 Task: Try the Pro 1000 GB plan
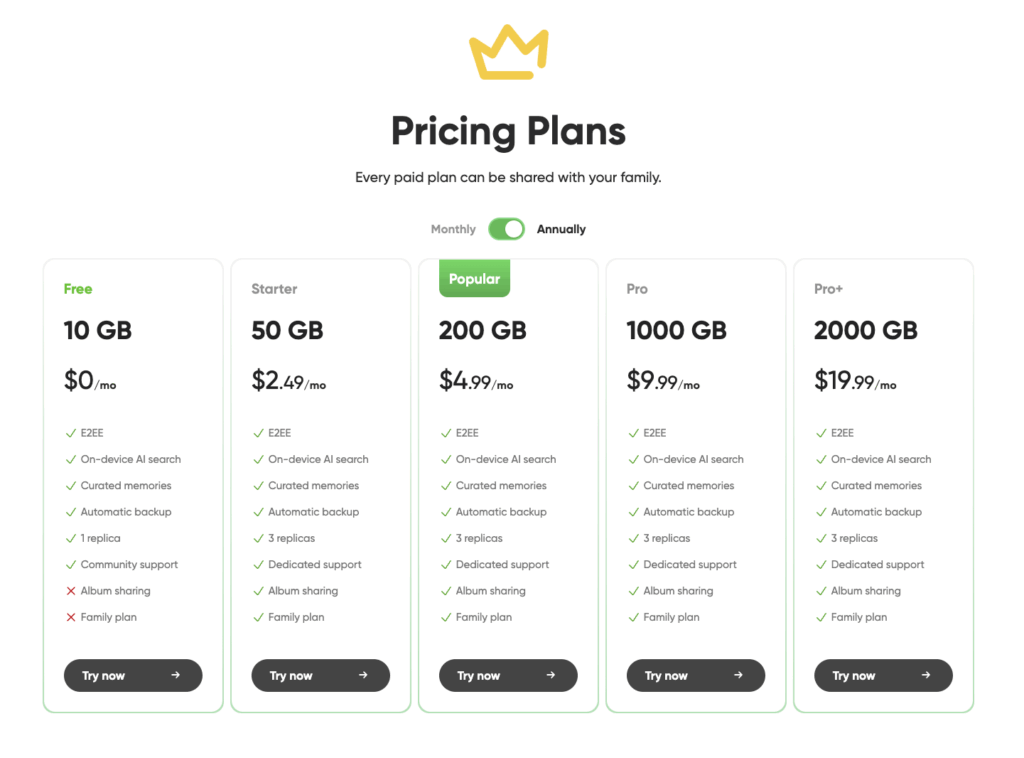[x=696, y=675]
